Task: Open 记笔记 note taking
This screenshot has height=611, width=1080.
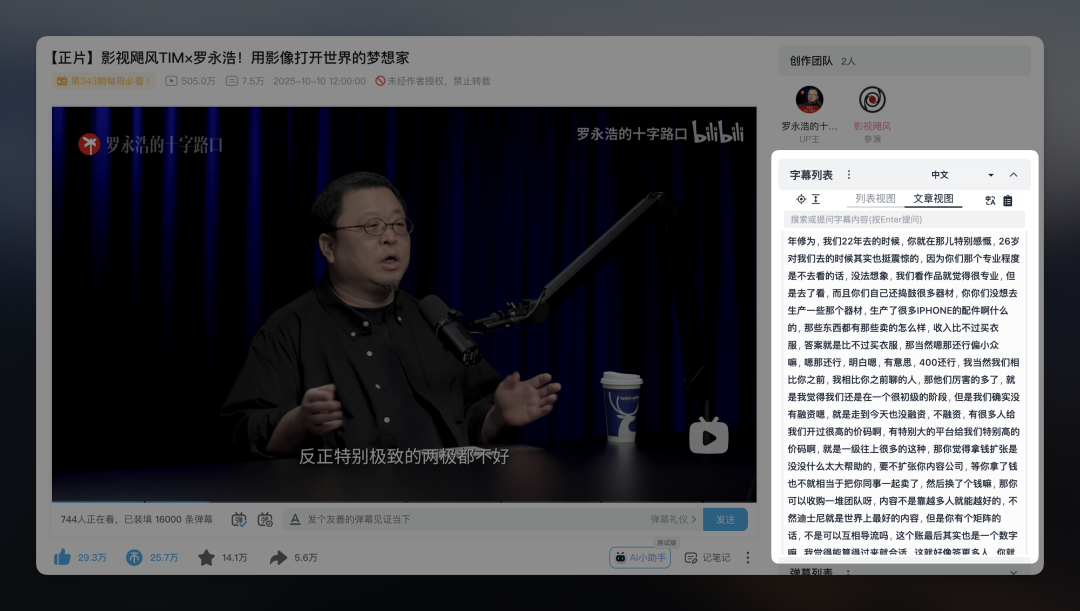Action: pos(707,557)
